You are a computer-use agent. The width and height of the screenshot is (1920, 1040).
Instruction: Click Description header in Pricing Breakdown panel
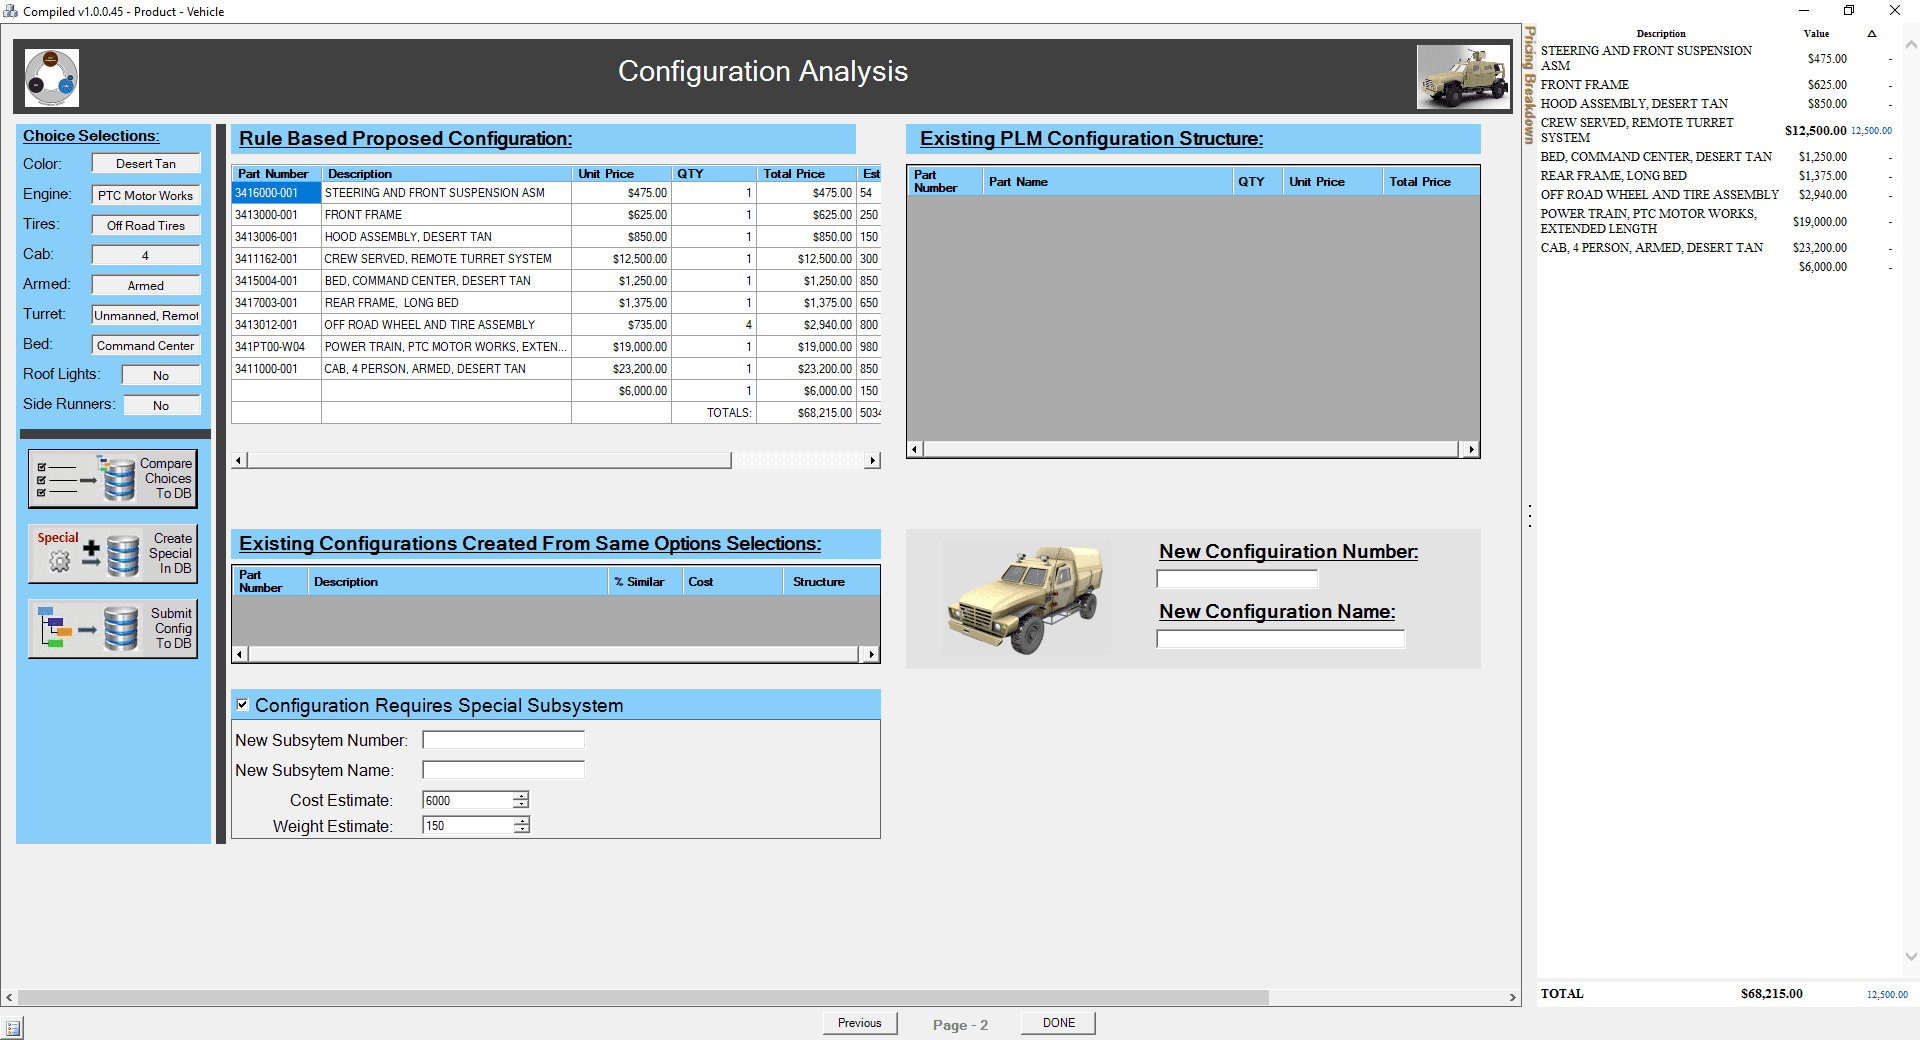[x=1661, y=34]
